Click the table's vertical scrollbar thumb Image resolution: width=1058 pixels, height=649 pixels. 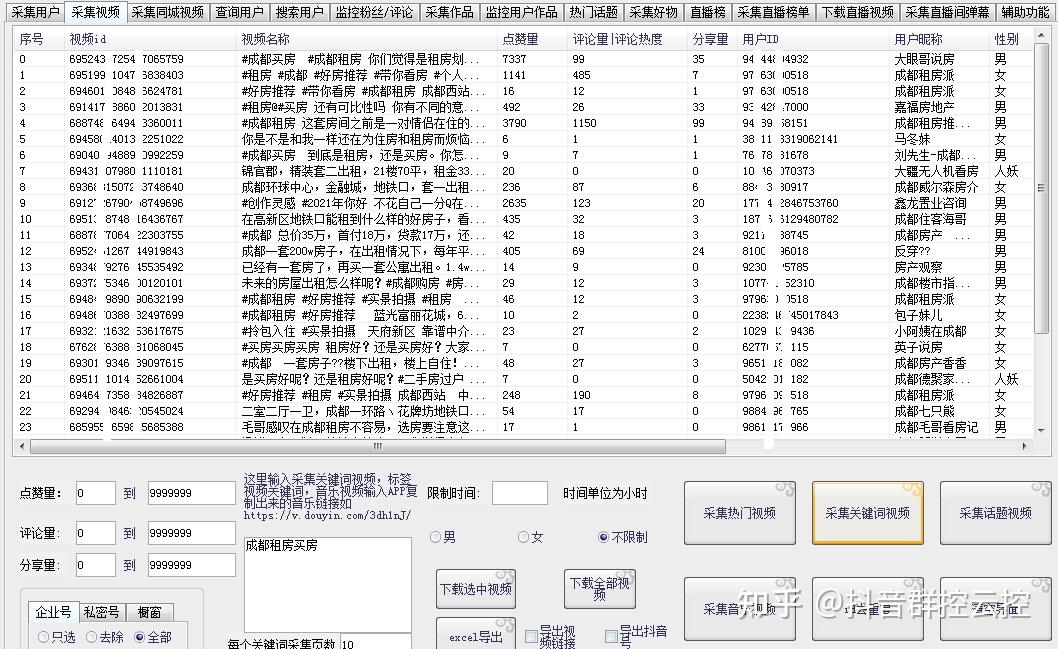click(x=1041, y=187)
